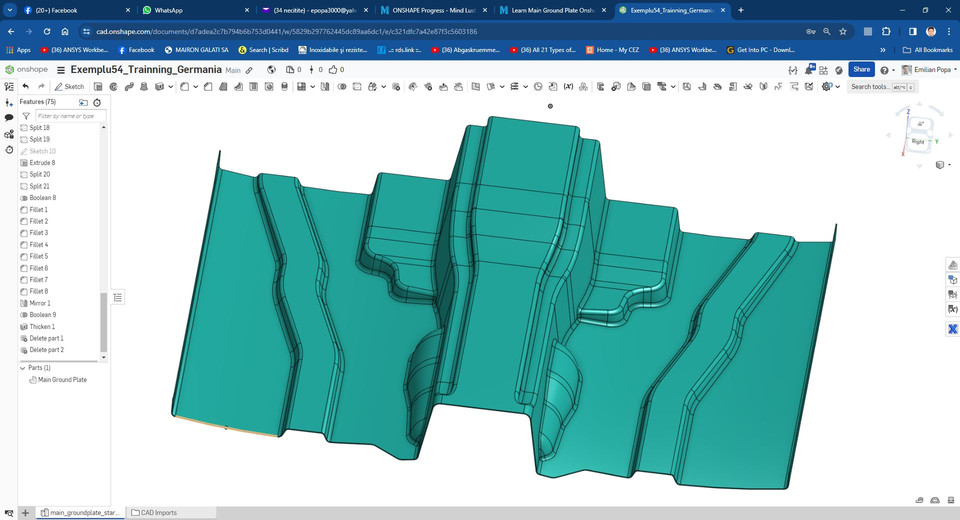960x520 pixels.
Task: Select the Mirror tool icon
Action: tap(325, 86)
